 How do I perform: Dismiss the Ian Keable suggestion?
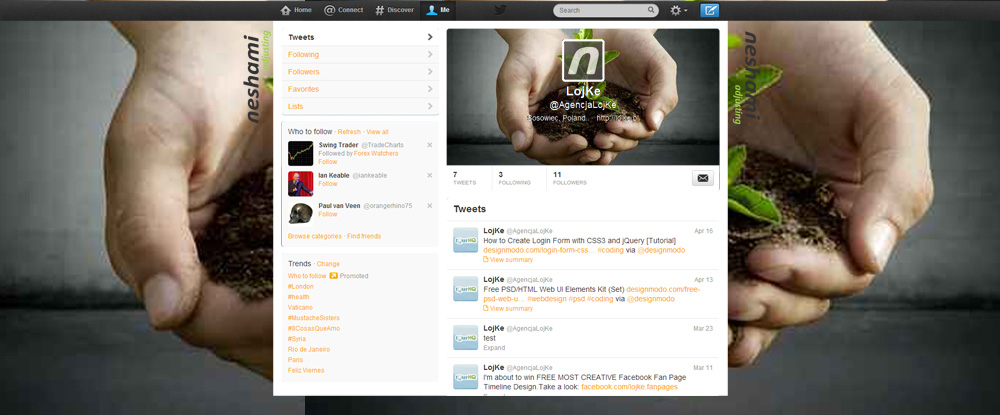[430, 175]
